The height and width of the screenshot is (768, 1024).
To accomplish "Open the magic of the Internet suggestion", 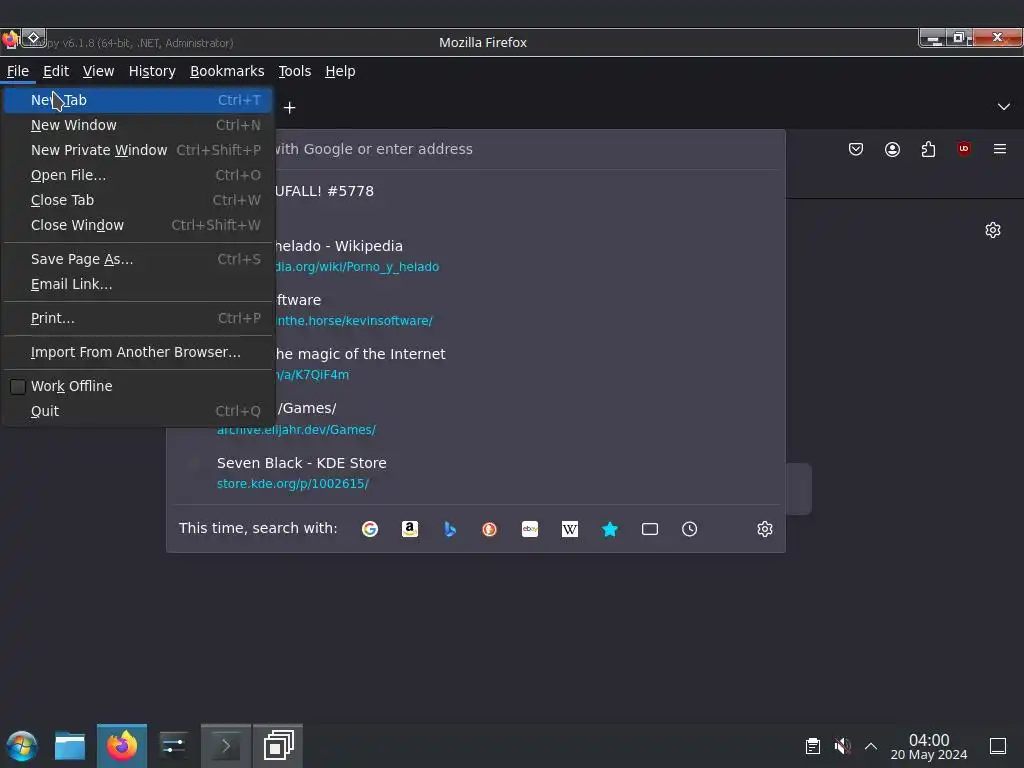I will 360,354.
